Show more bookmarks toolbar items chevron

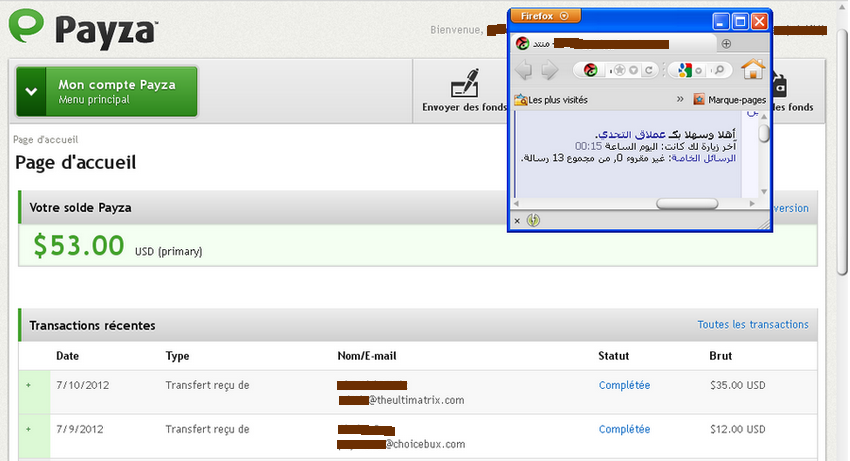(680, 99)
